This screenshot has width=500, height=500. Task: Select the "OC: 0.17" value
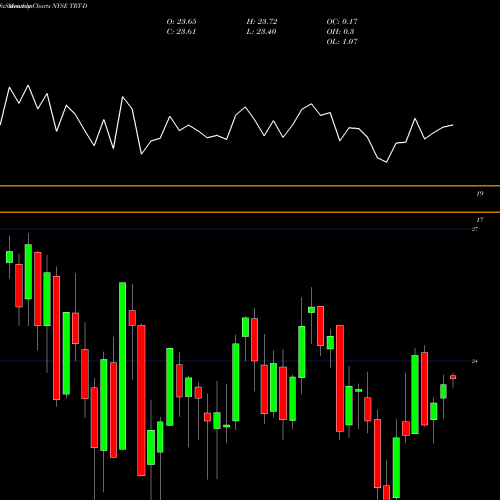click(342, 22)
